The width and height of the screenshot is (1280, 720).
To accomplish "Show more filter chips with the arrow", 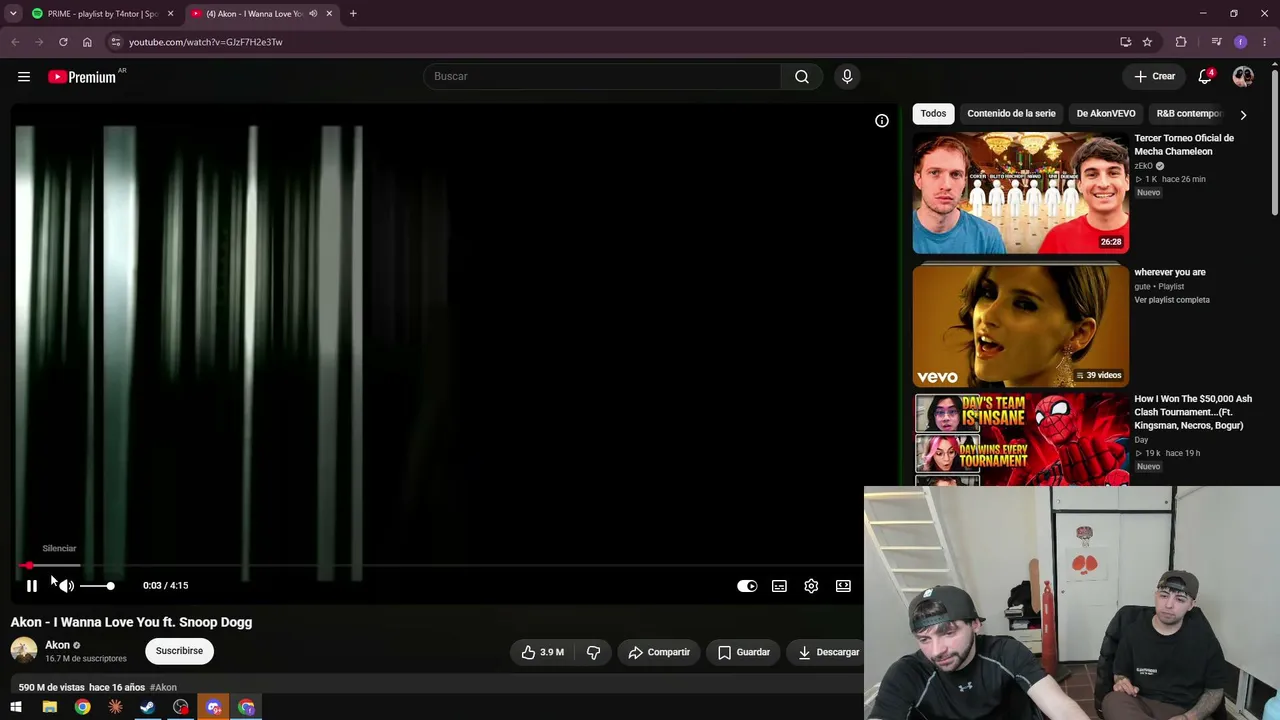I will [1243, 115].
